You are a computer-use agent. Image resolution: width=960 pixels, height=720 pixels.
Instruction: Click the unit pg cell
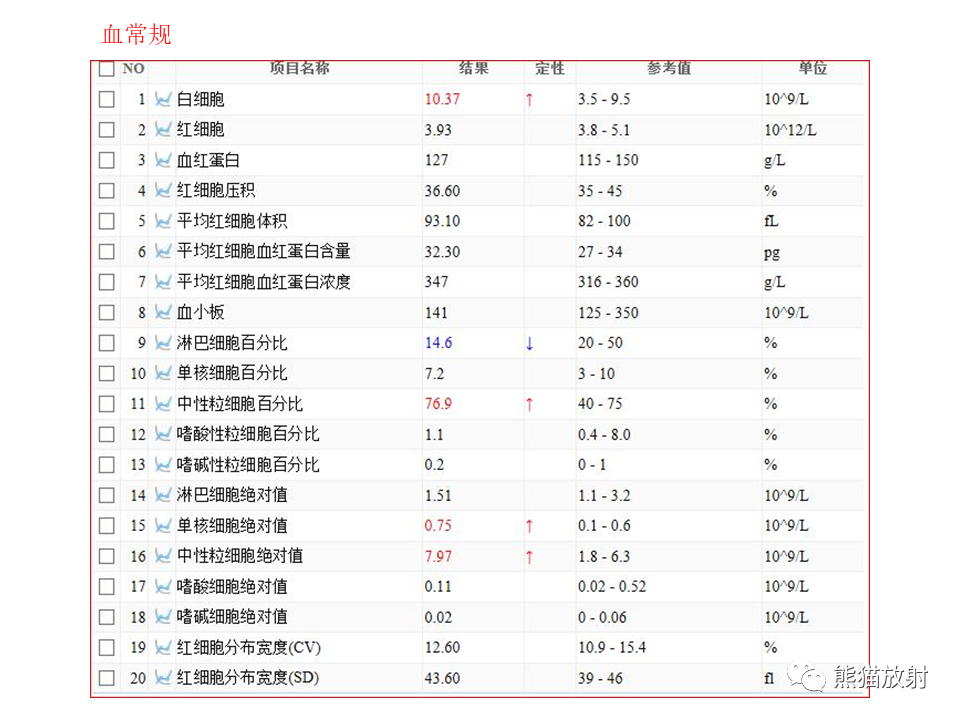coord(772,252)
